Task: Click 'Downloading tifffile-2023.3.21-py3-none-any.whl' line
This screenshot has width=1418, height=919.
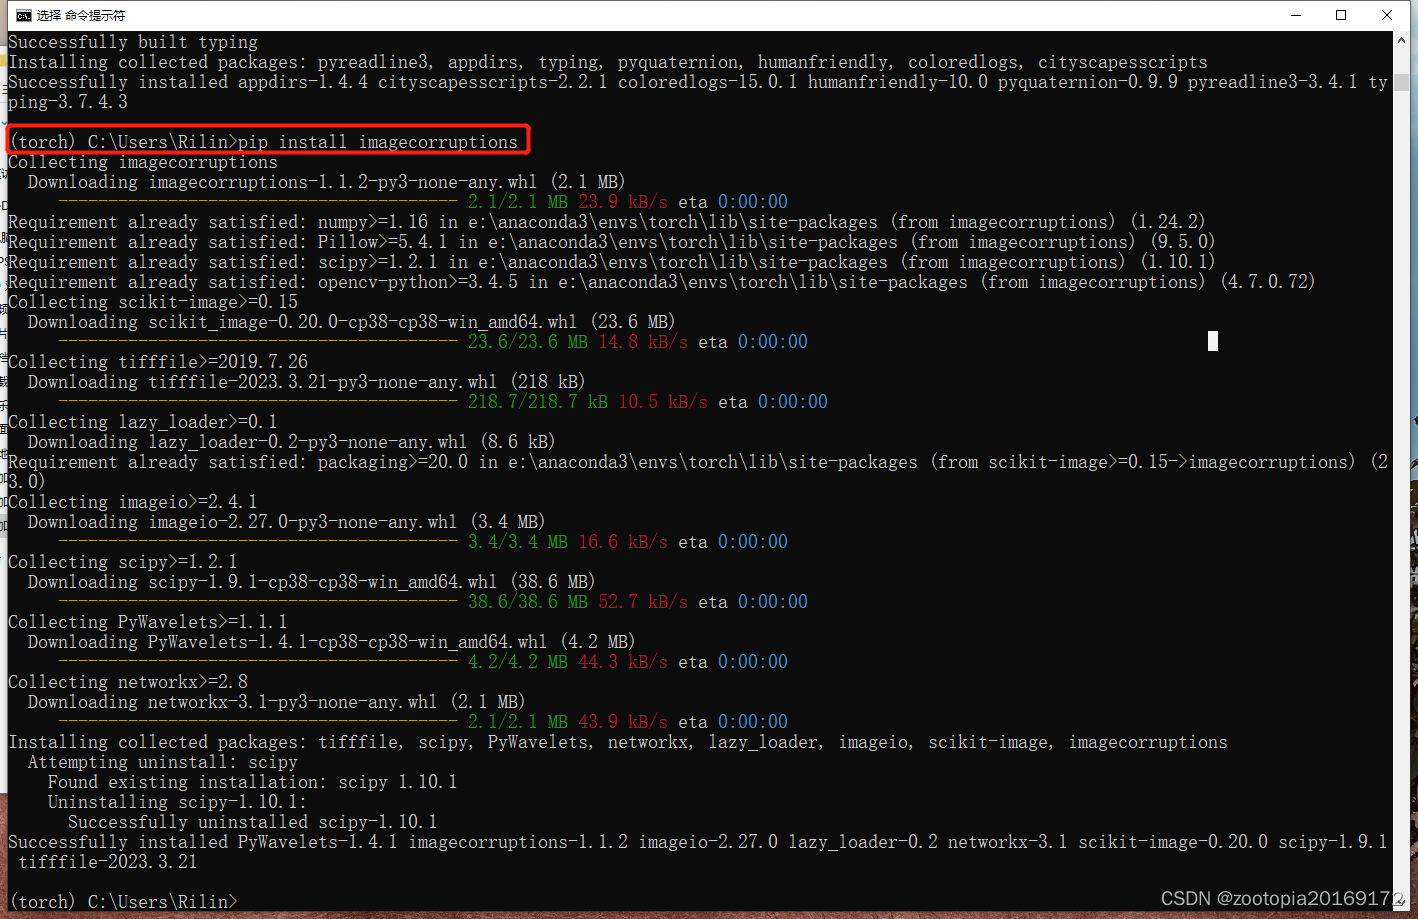Action: point(306,382)
